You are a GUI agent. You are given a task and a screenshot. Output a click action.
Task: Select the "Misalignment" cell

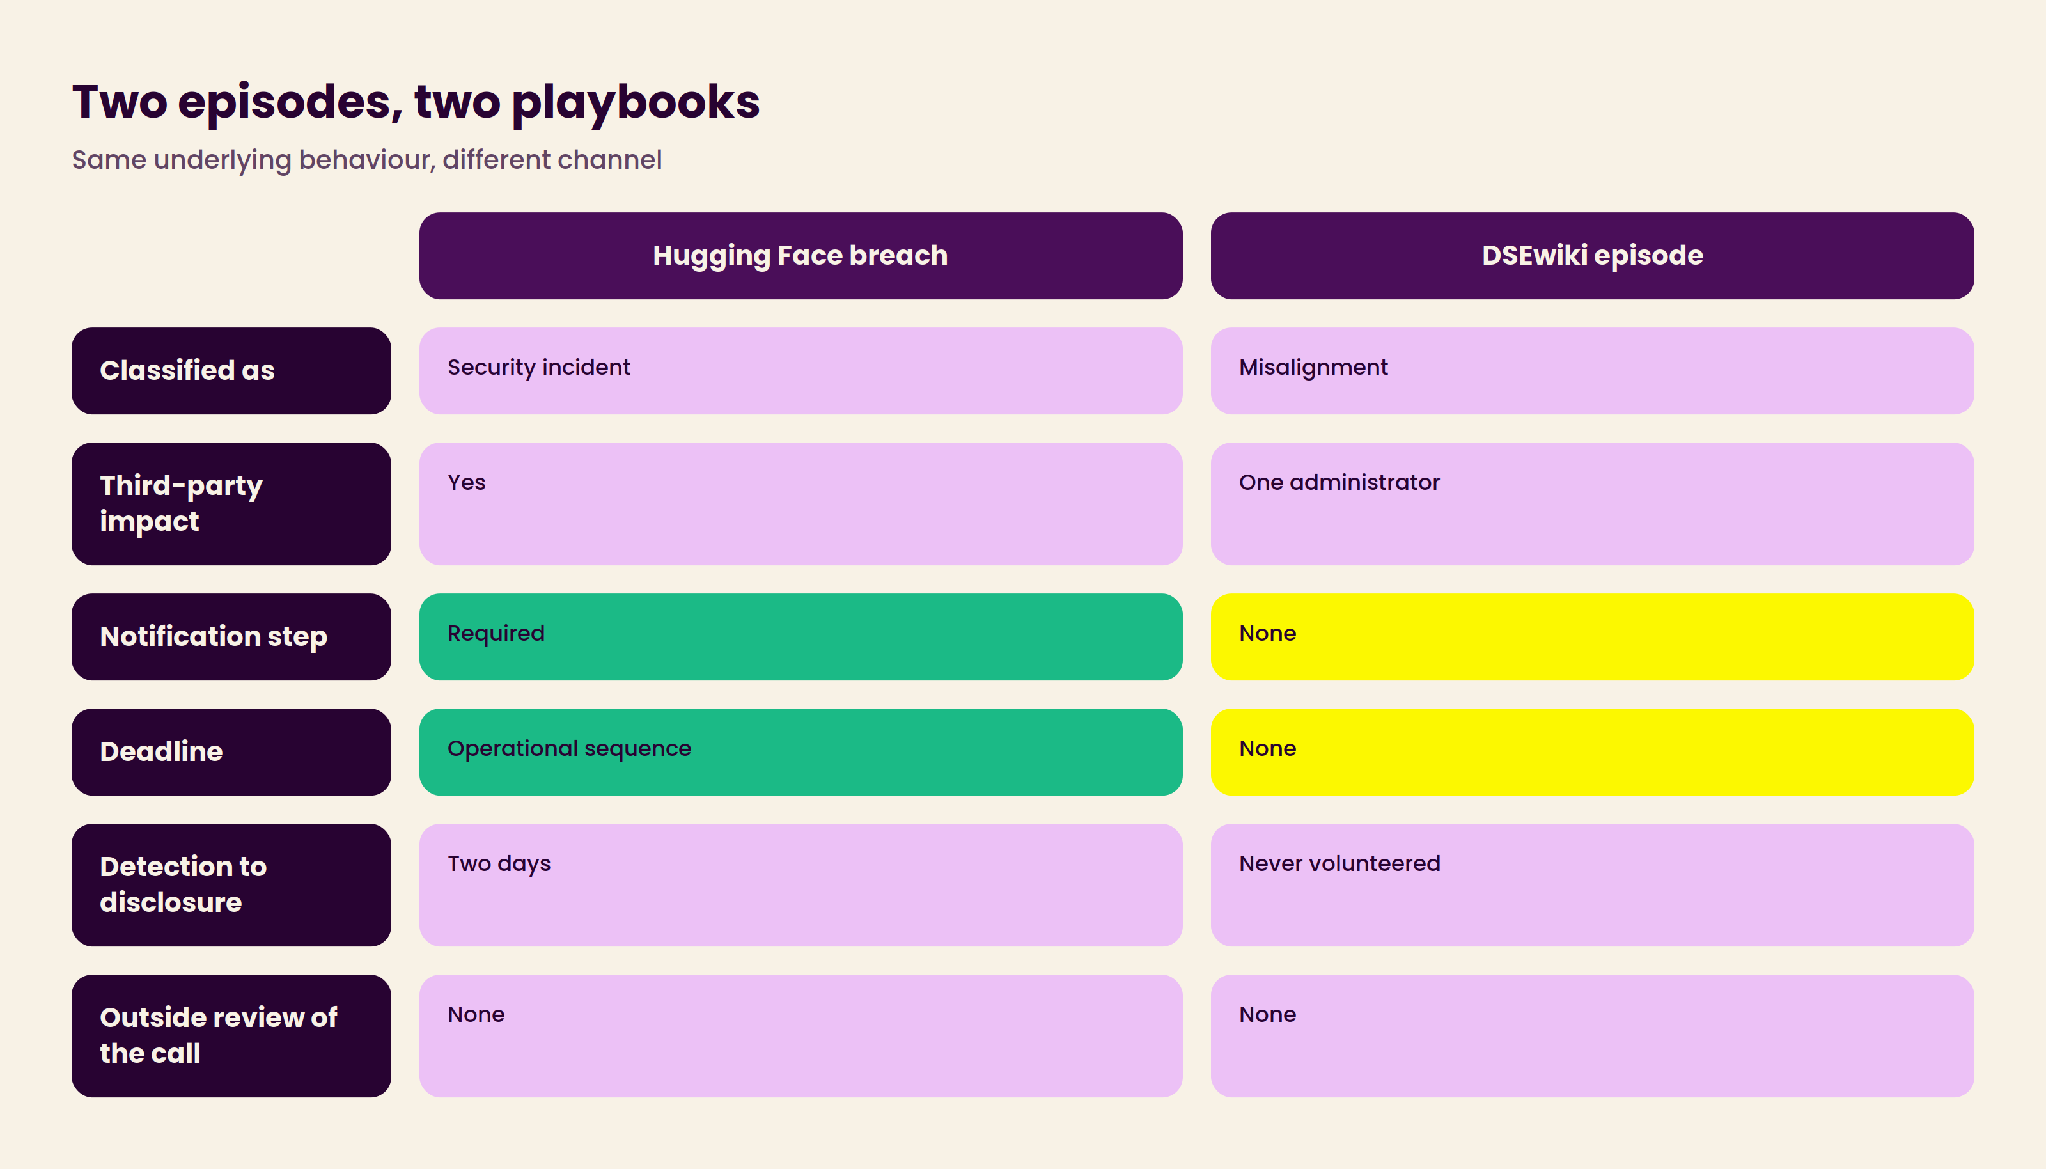1592,370
